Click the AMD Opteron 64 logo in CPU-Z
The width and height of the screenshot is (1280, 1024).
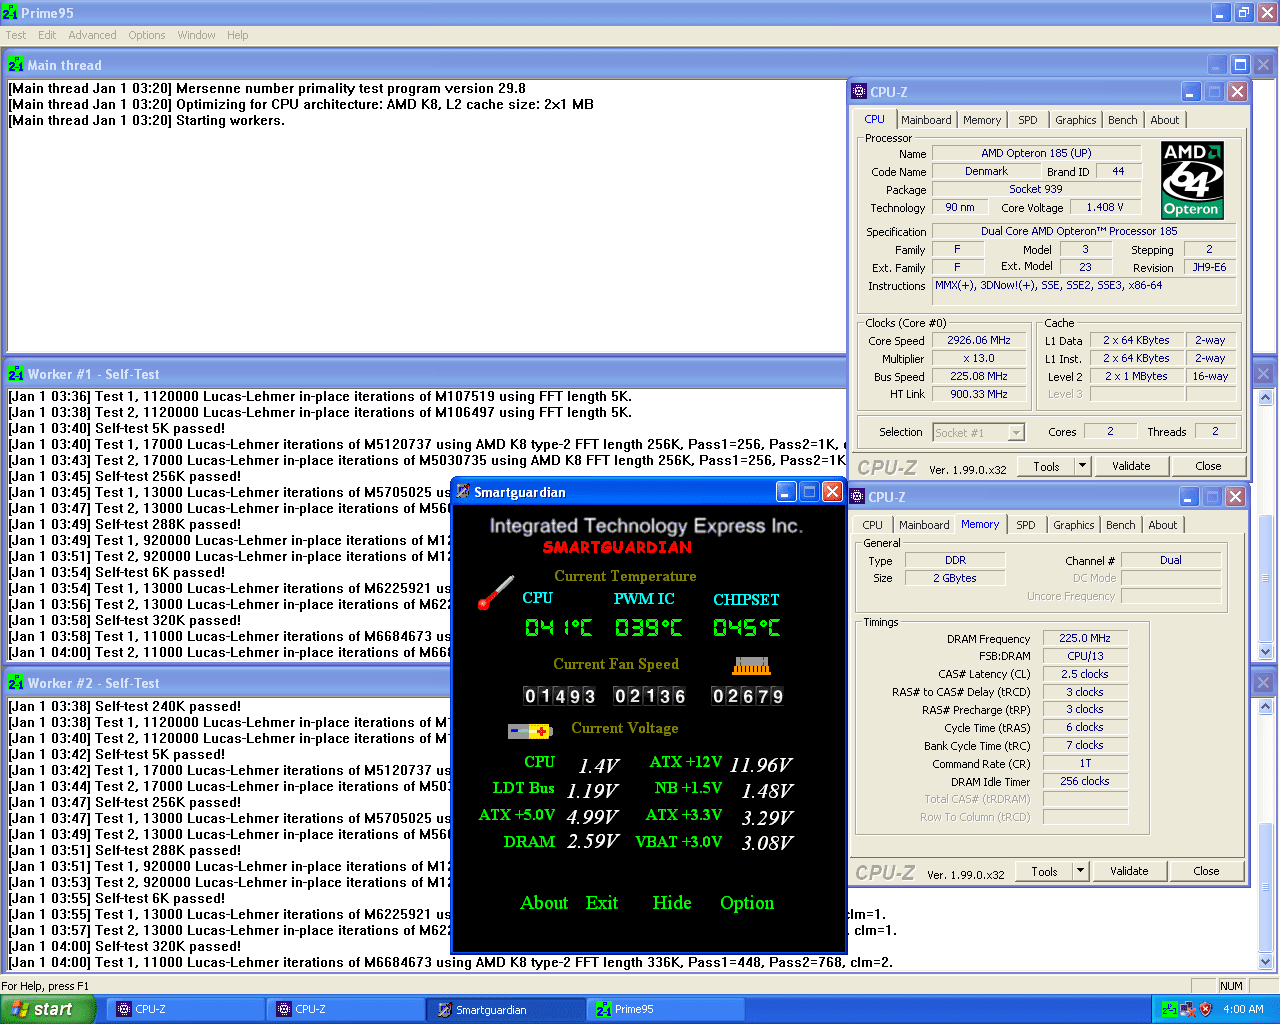pyautogui.click(x=1192, y=180)
